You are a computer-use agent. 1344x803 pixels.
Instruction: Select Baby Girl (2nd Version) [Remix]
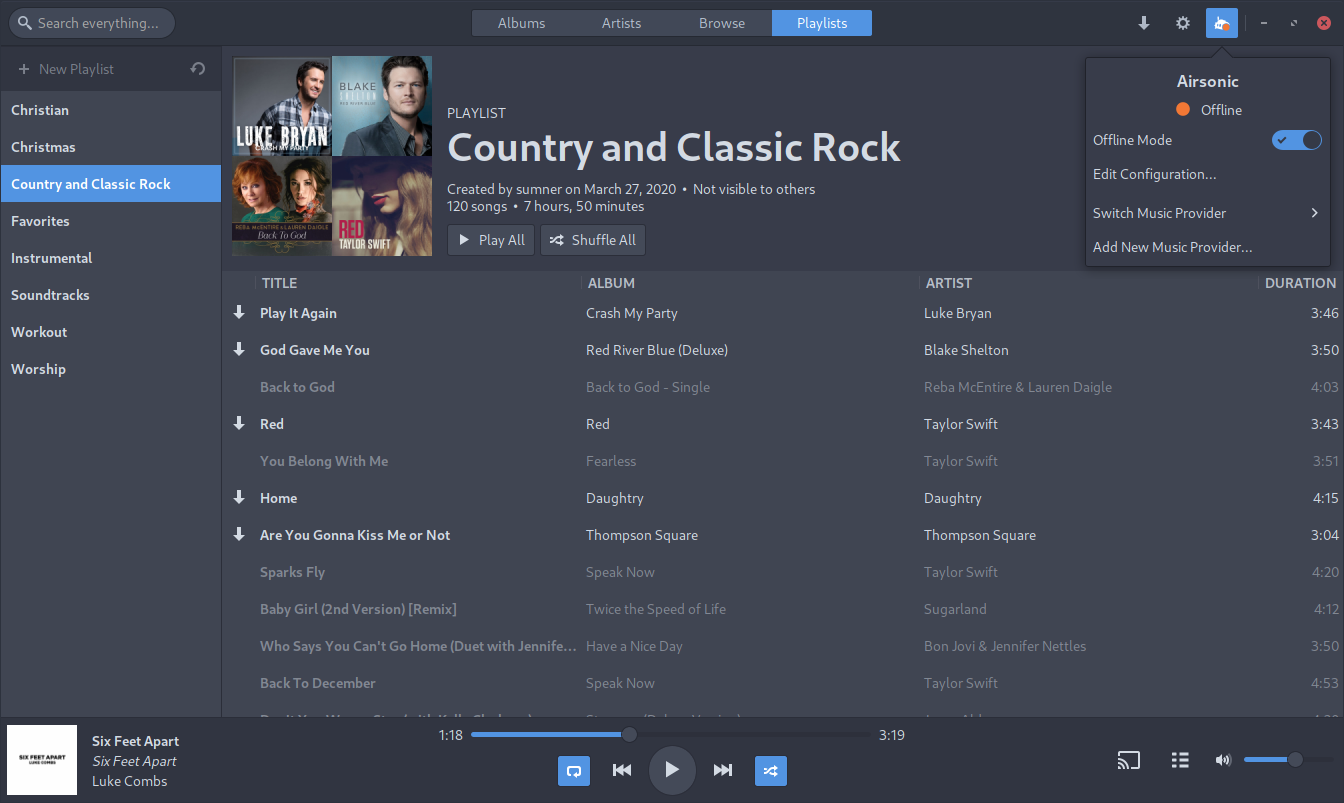tap(358, 609)
